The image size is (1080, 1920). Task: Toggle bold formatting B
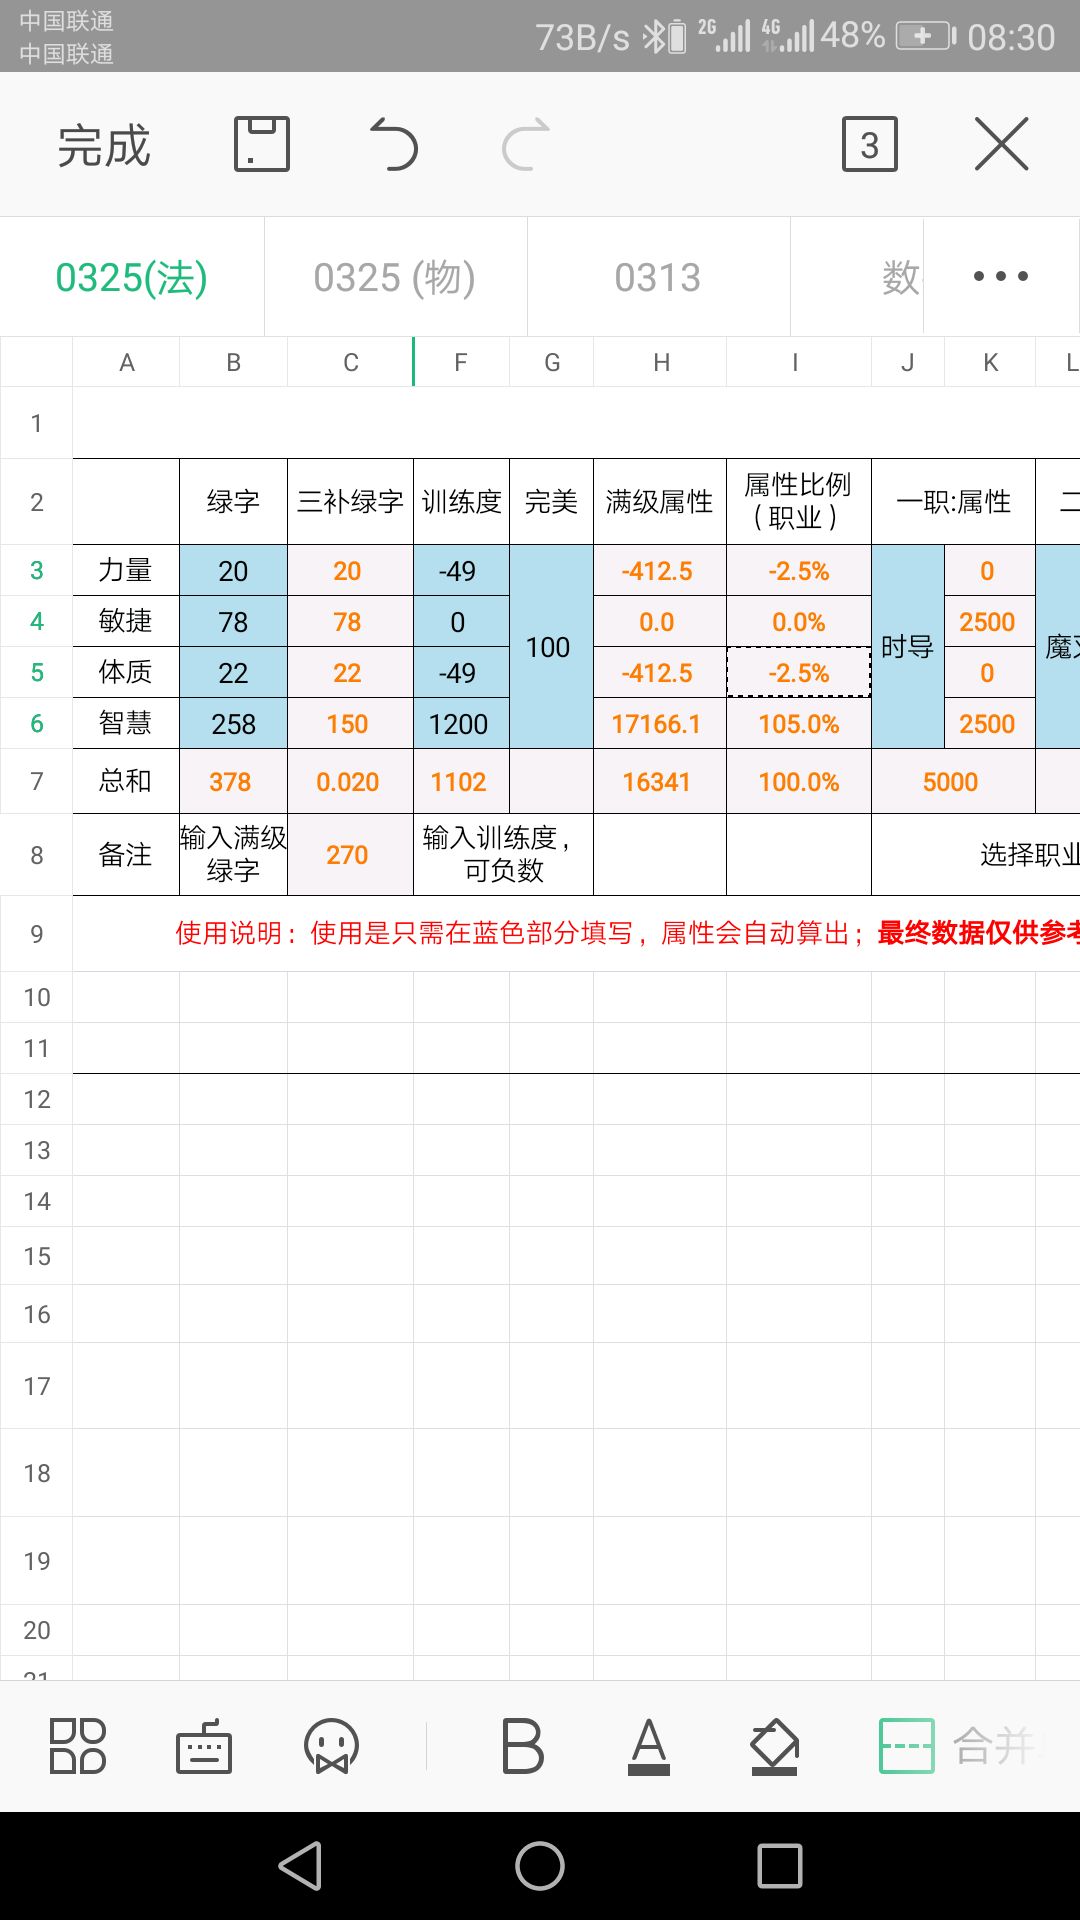click(x=522, y=1746)
